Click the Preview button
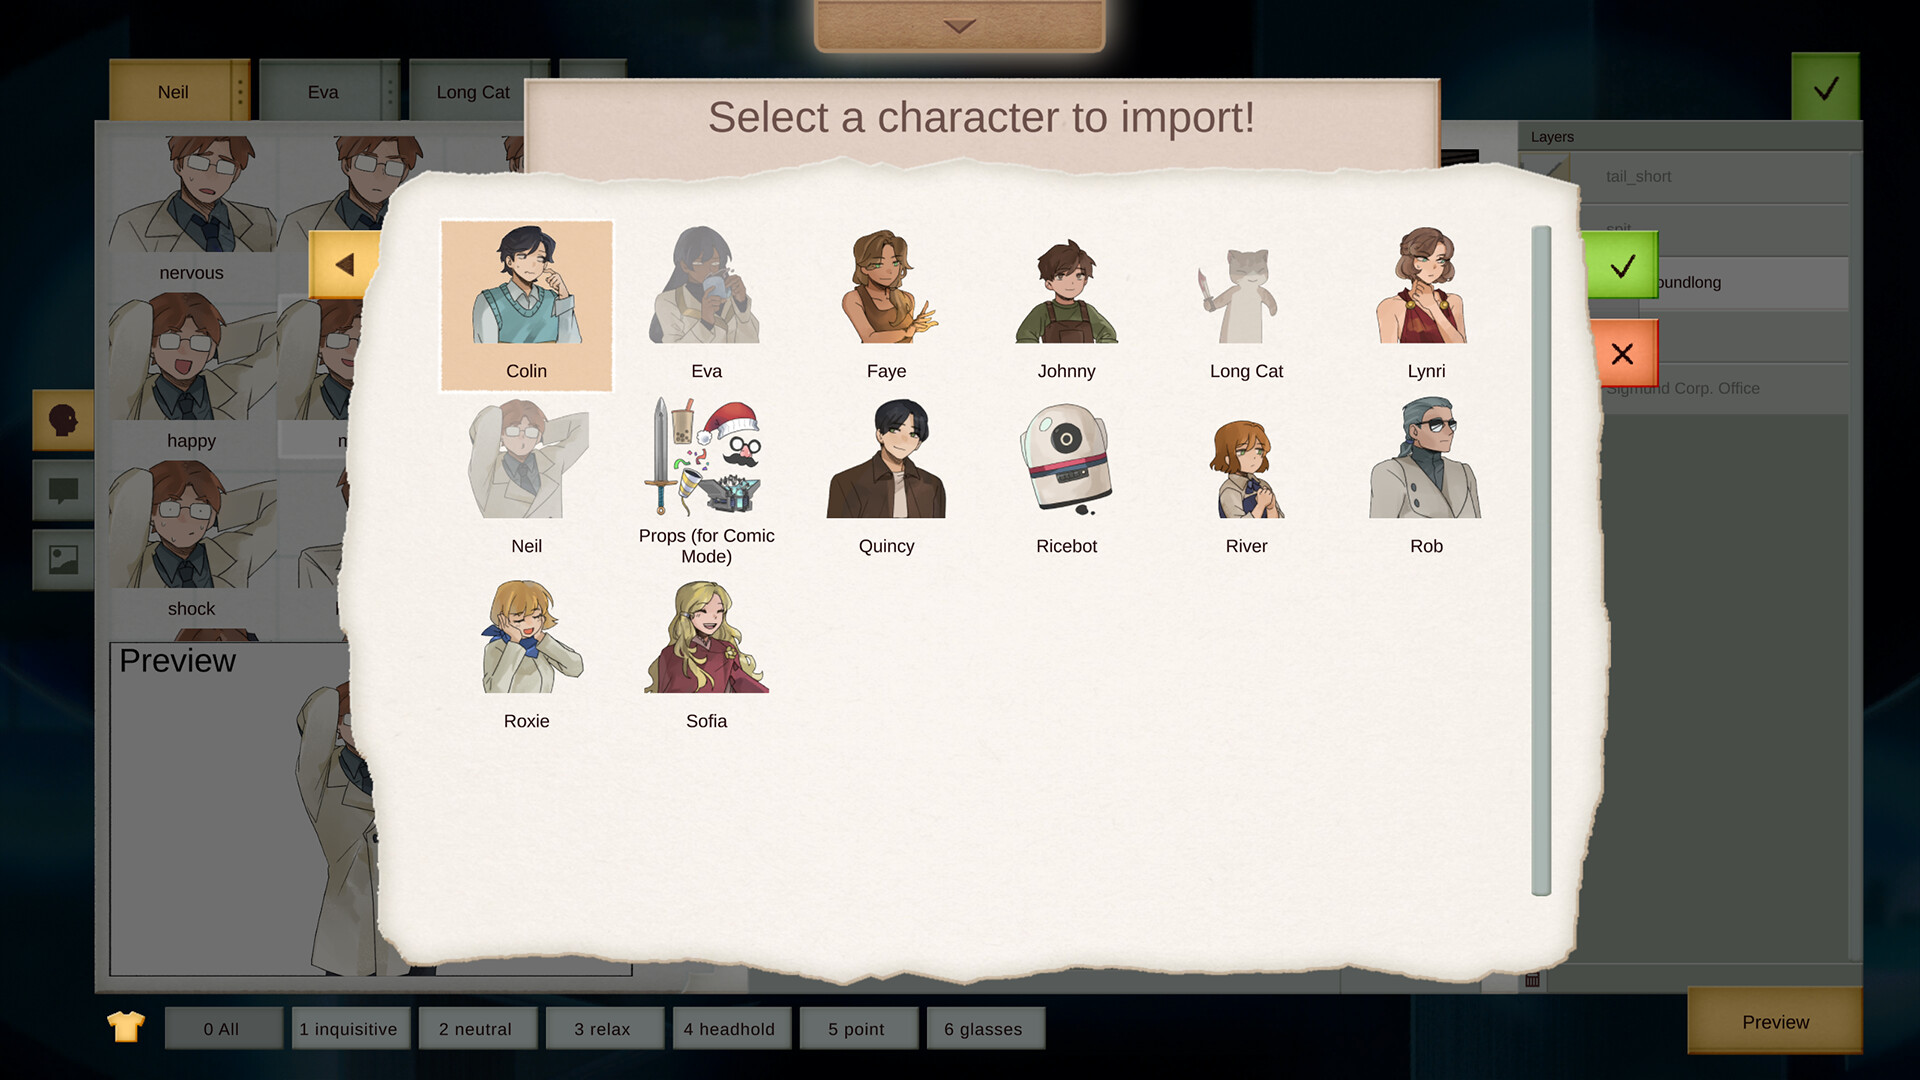This screenshot has height=1080, width=1920. pyautogui.click(x=1774, y=1022)
